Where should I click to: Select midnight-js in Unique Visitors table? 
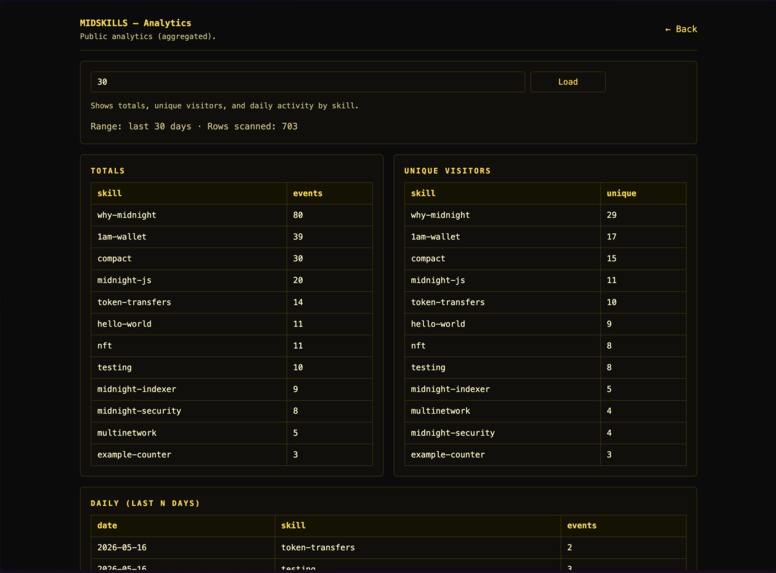pyautogui.click(x=438, y=281)
